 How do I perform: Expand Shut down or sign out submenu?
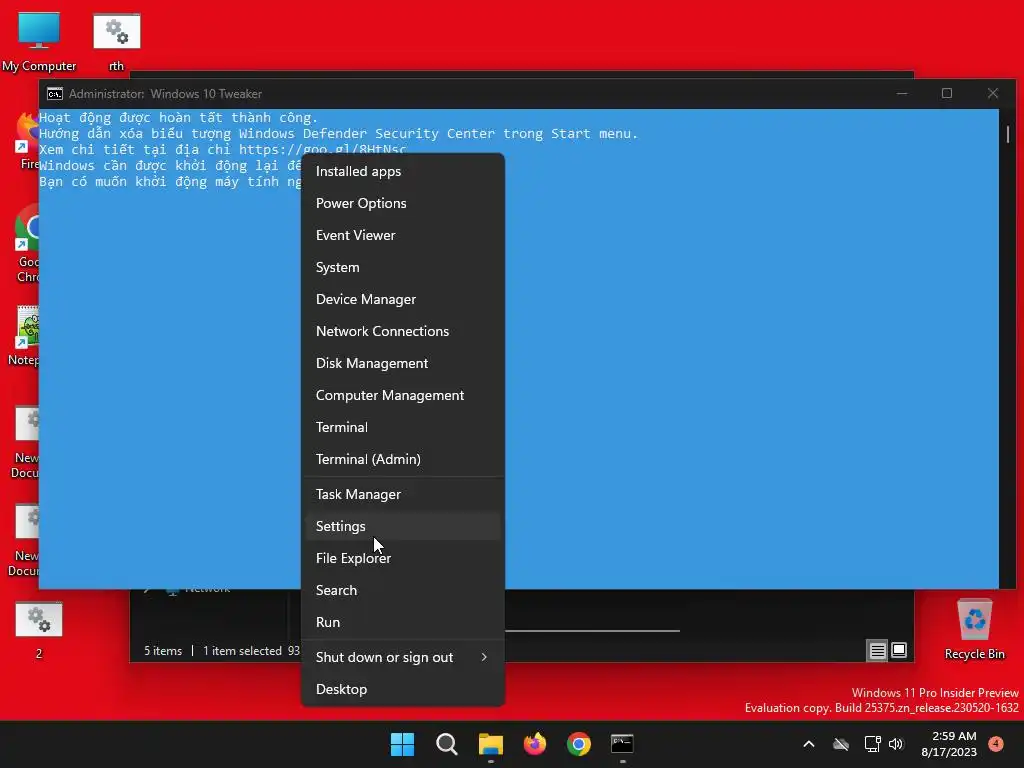[x=403, y=658]
